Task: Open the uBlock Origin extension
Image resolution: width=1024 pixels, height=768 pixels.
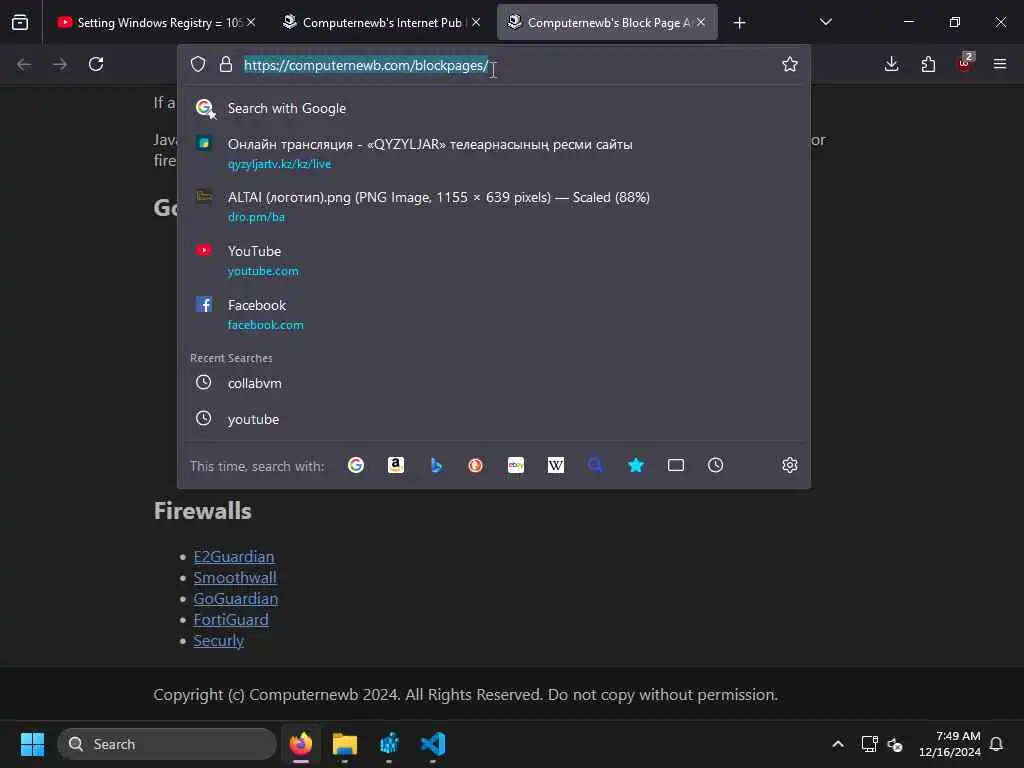Action: coord(965,63)
